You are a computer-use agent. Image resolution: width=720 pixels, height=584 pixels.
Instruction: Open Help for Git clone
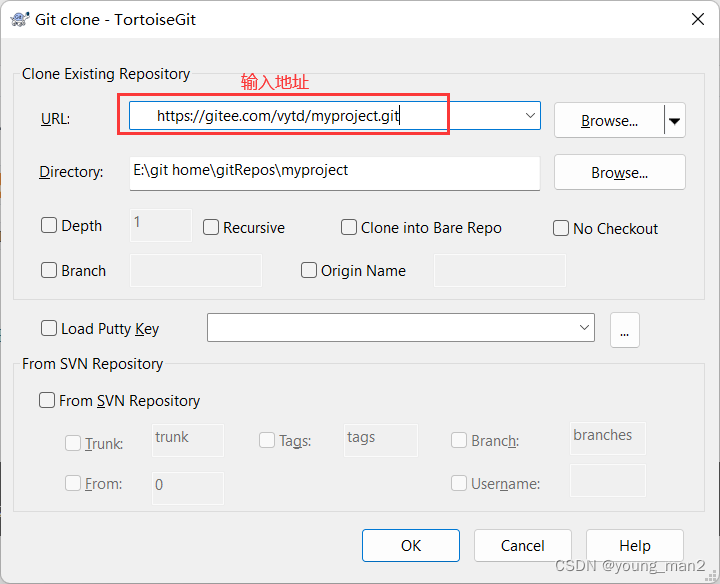(635, 545)
